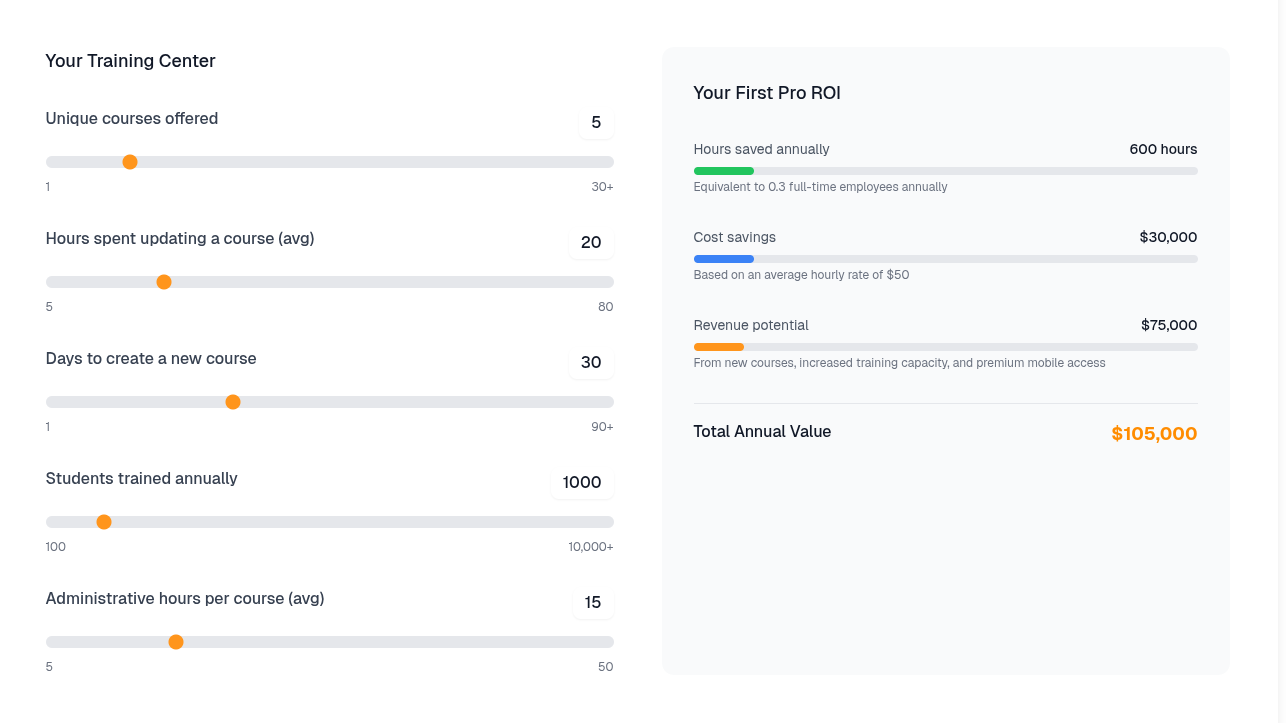1286x723 pixels.
Task: Click the Hours spent updating value box showing 20
Action: 591,243
